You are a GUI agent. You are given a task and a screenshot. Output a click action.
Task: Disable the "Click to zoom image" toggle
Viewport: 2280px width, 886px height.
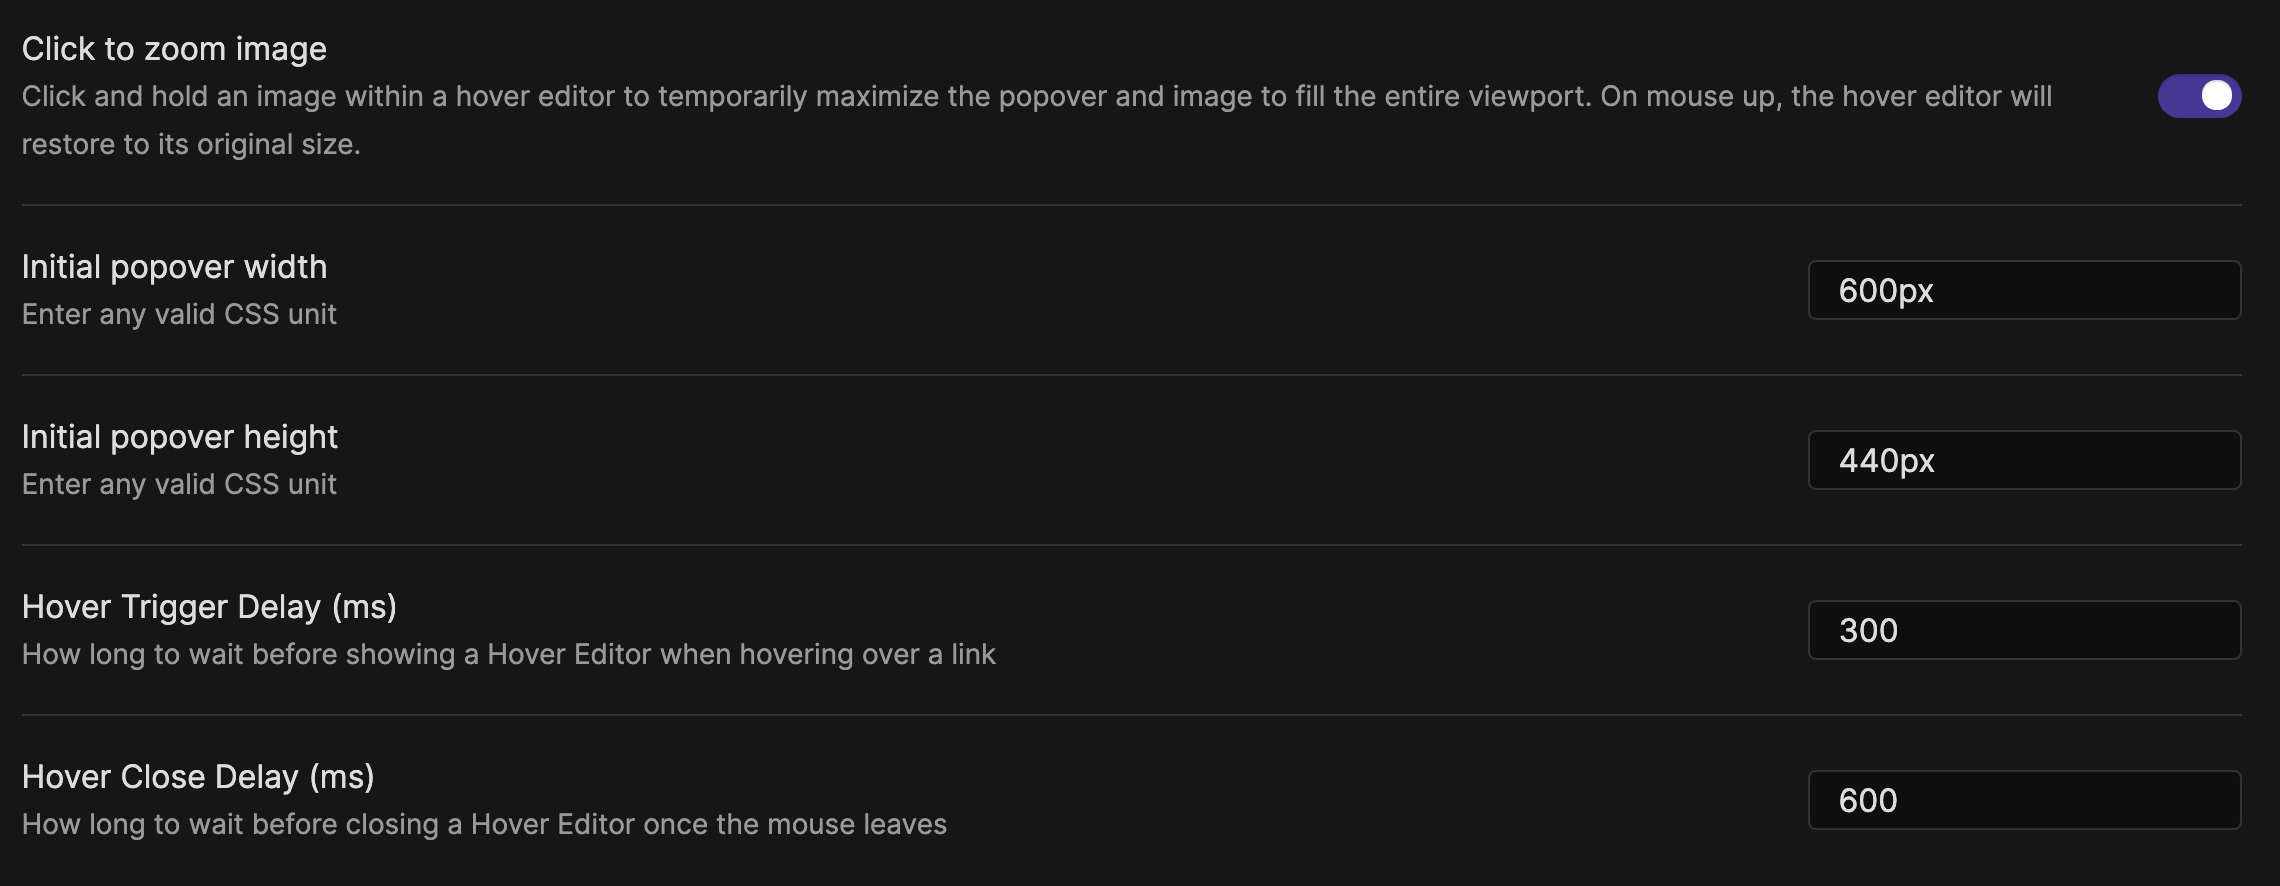[2199, 96]
